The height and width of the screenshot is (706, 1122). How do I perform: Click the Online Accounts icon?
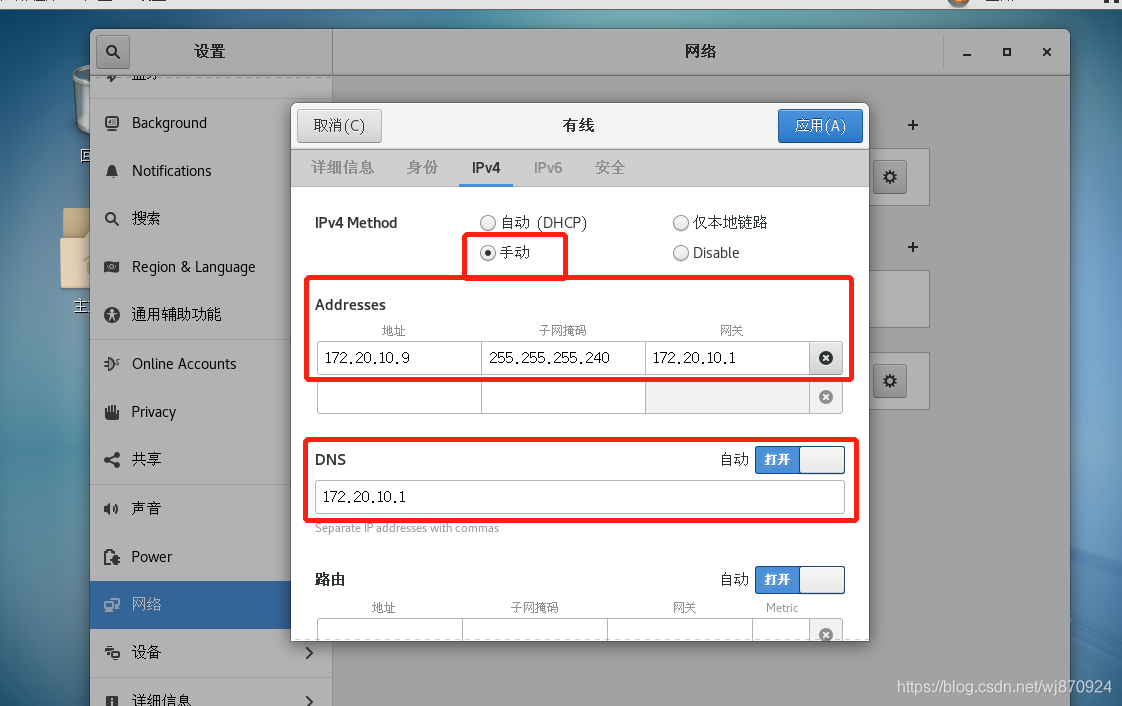click(112, 364)
